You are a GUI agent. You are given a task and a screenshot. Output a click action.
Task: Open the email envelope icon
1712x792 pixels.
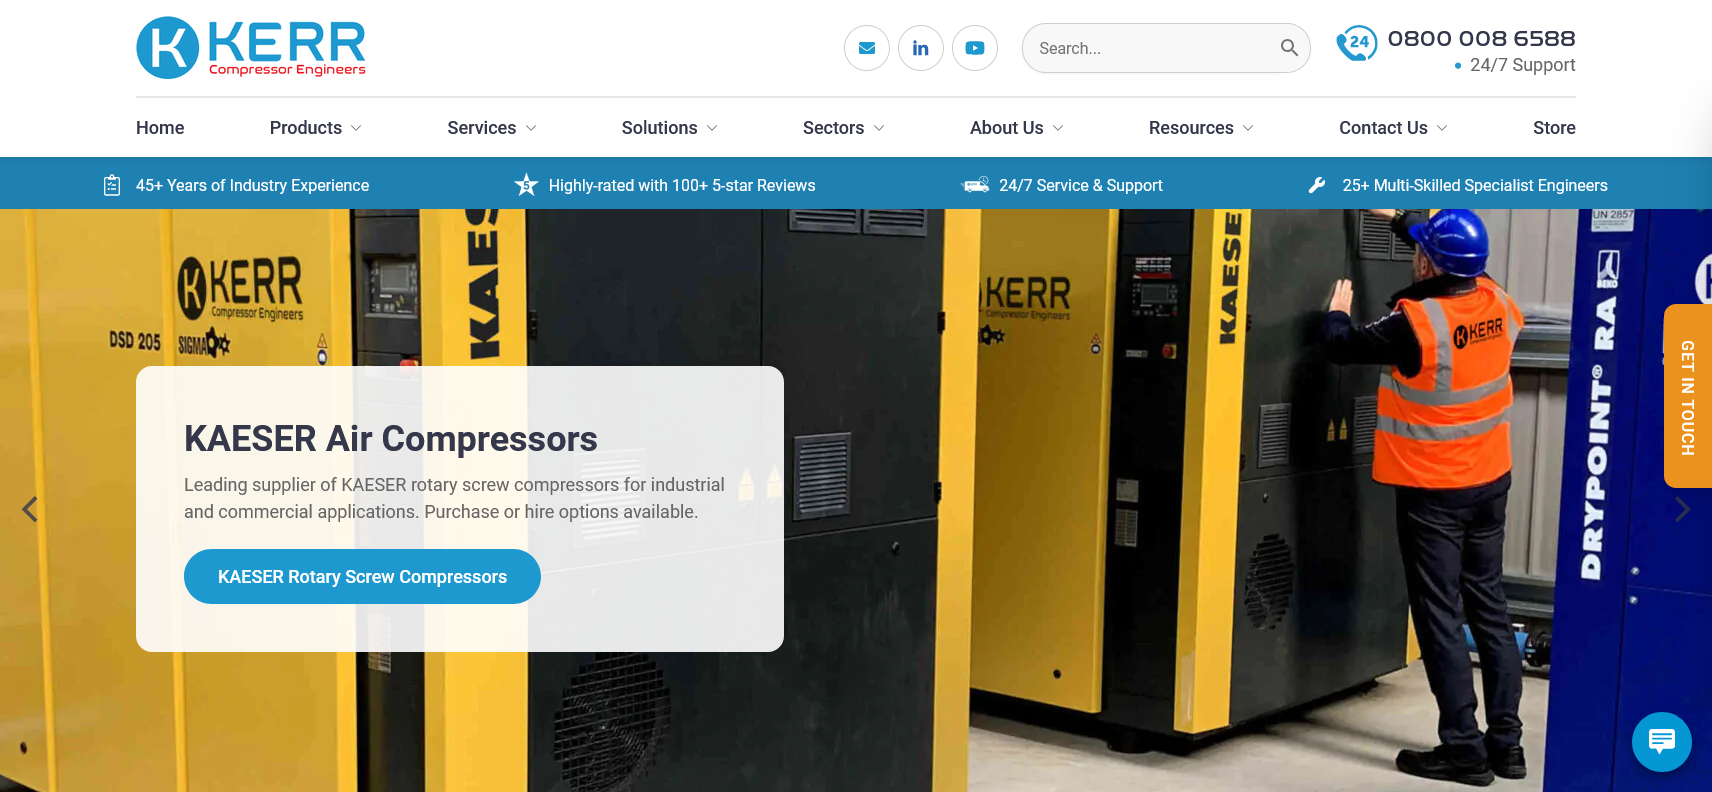[867, 48]
